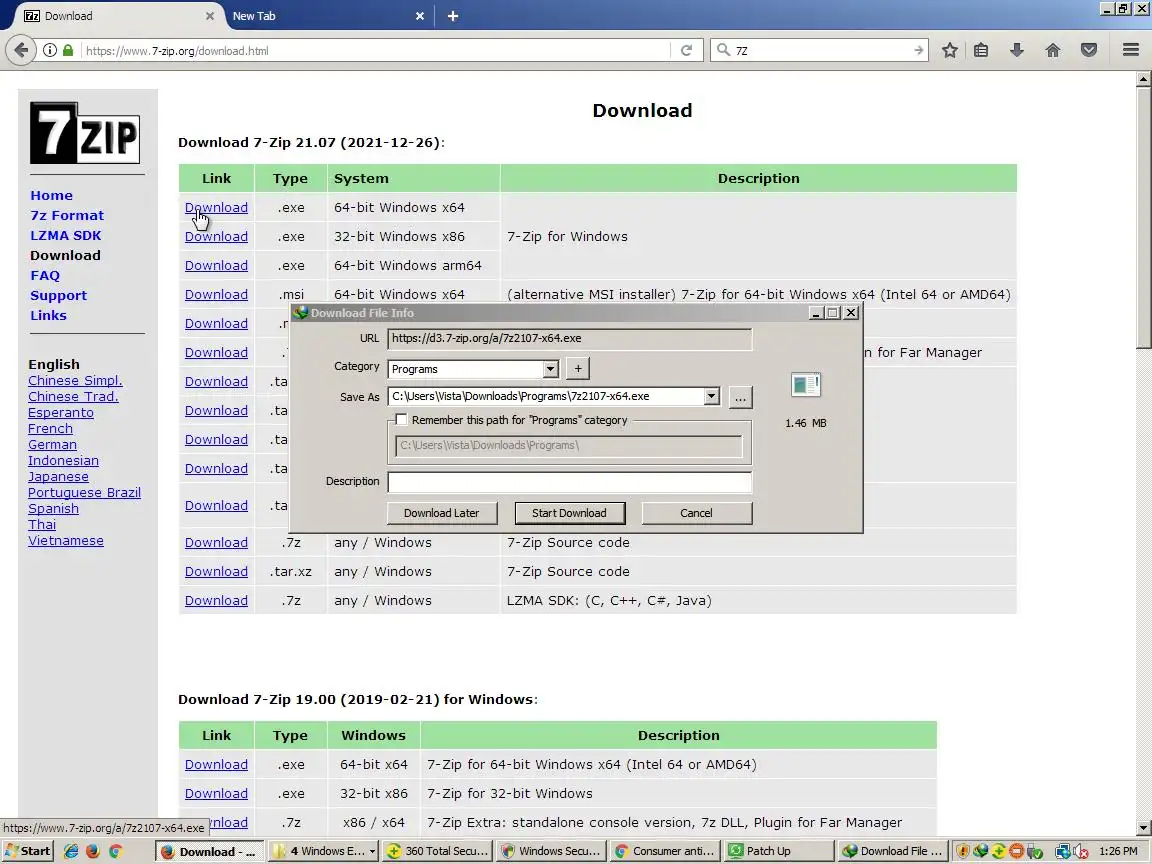Image resolution: width=1152 pixels, height=864 pixels.
Task: Click the browser back arrow button
Action: [x=21, y=50]
